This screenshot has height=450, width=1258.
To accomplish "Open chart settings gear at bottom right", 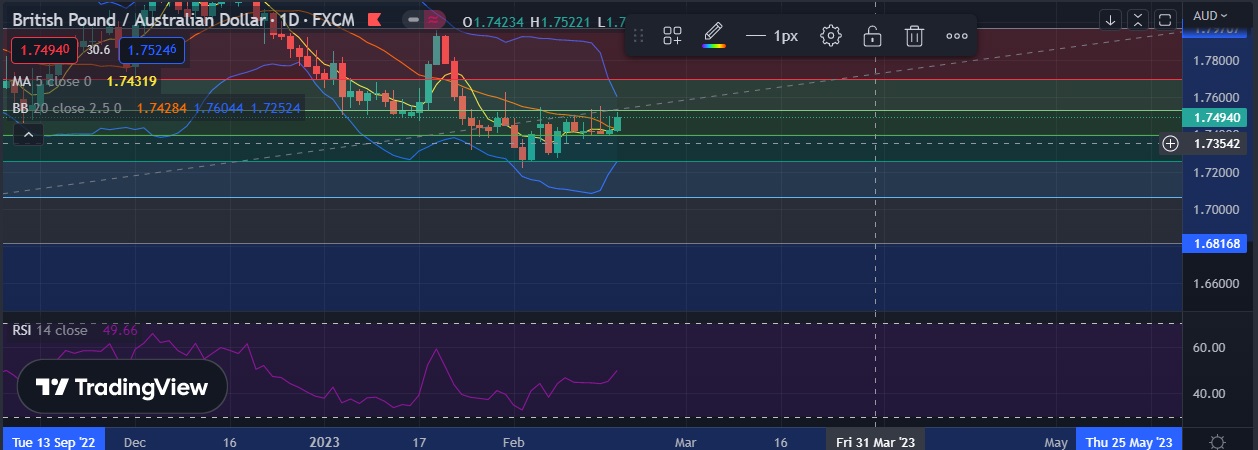I will [1217, 441].
